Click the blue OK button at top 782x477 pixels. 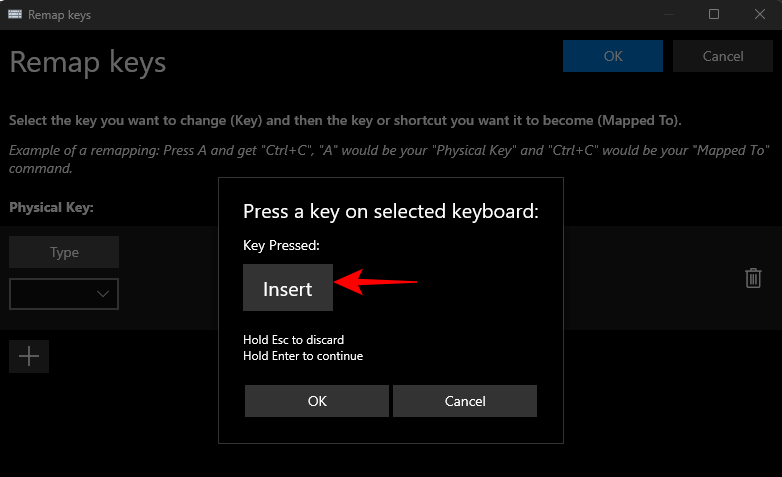tap(613, 56)
